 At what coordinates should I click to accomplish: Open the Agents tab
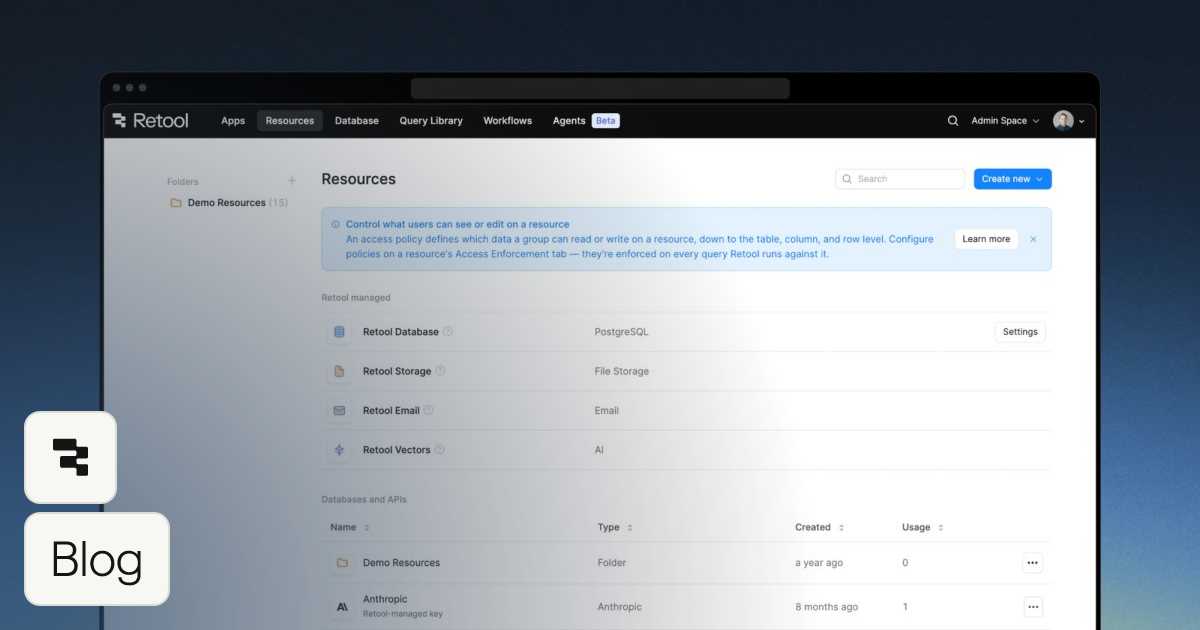tap(569, 121)
